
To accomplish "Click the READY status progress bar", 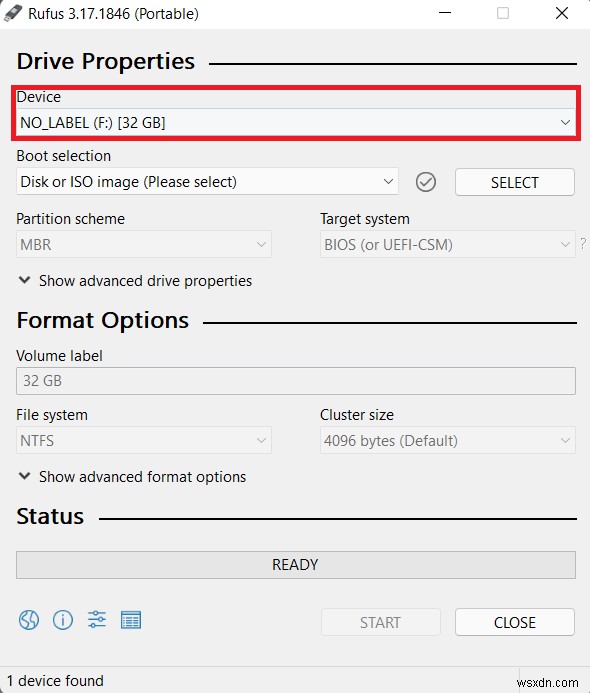I will [x=296, y=565].
